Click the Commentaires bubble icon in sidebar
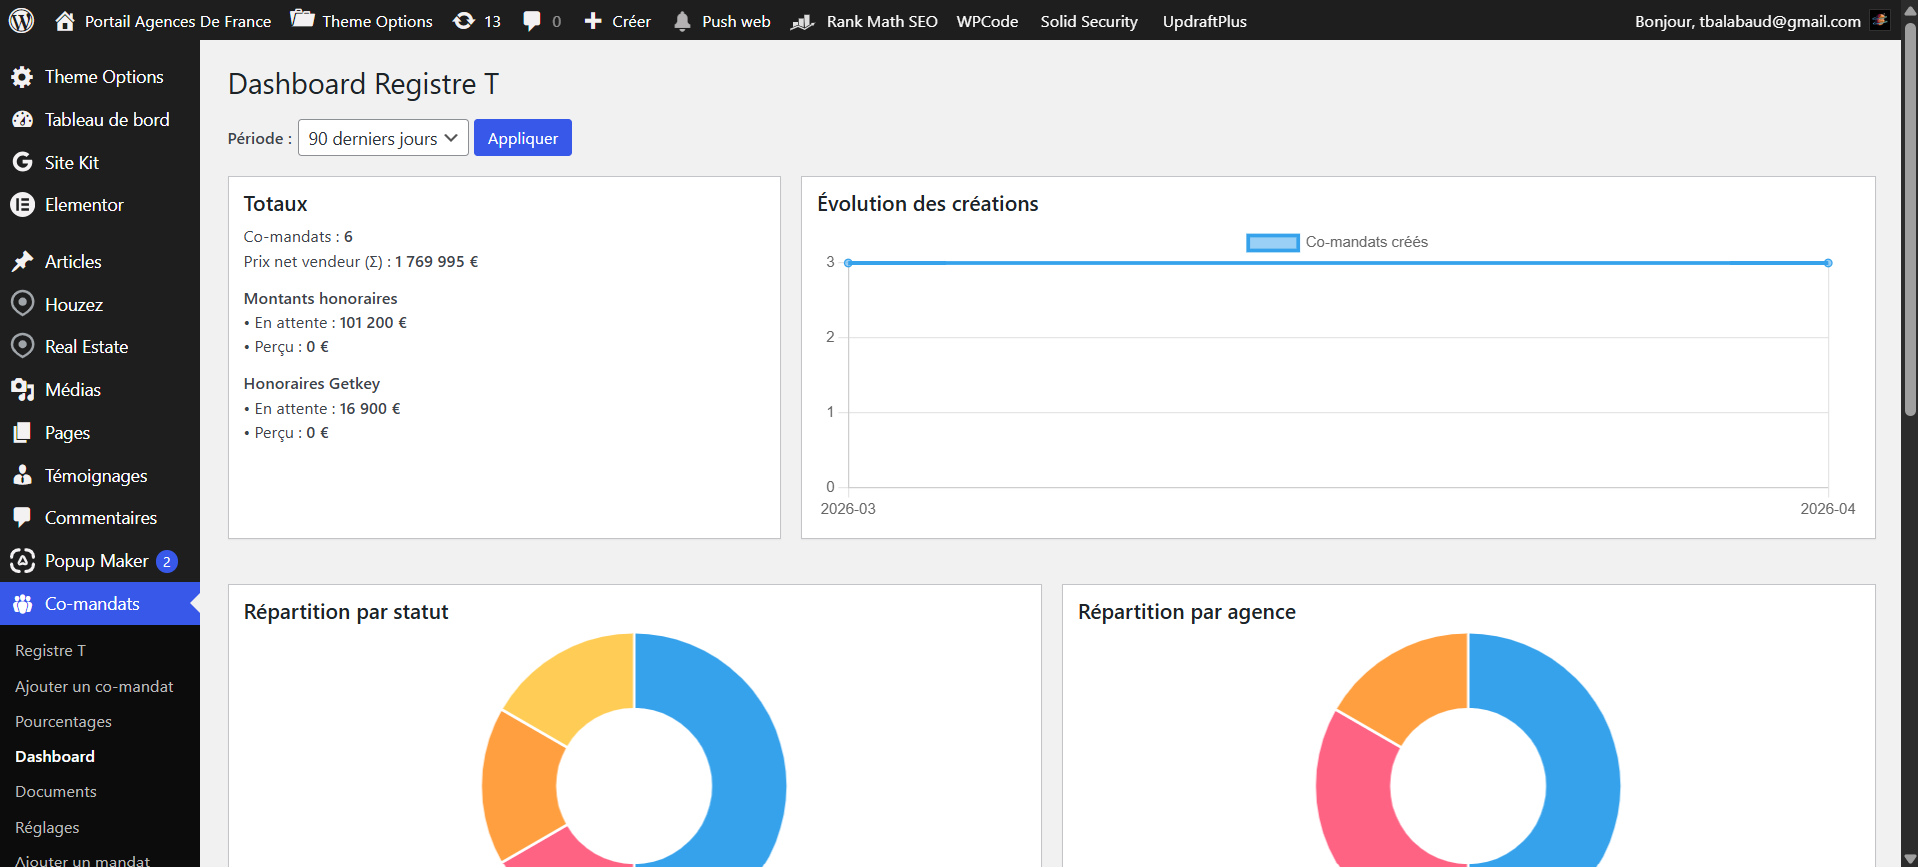 point(22,518)
